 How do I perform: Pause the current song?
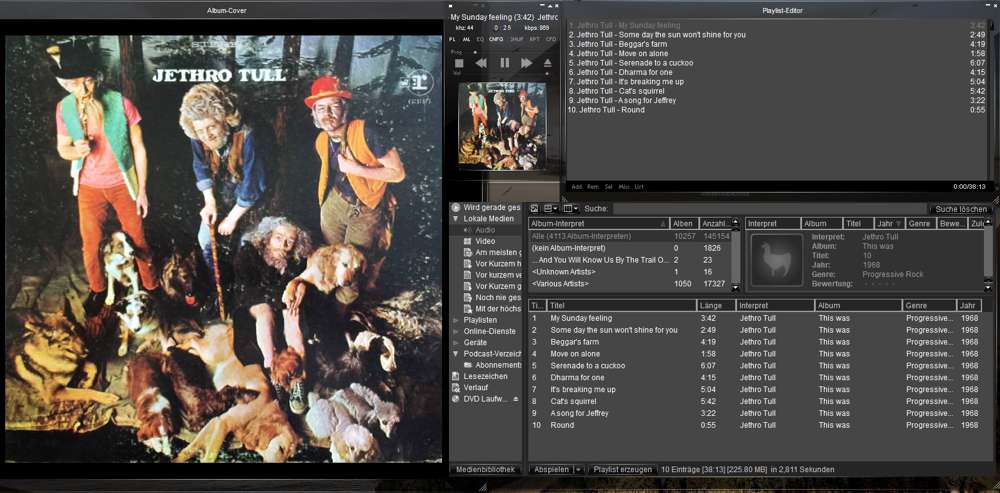[504, 63]
